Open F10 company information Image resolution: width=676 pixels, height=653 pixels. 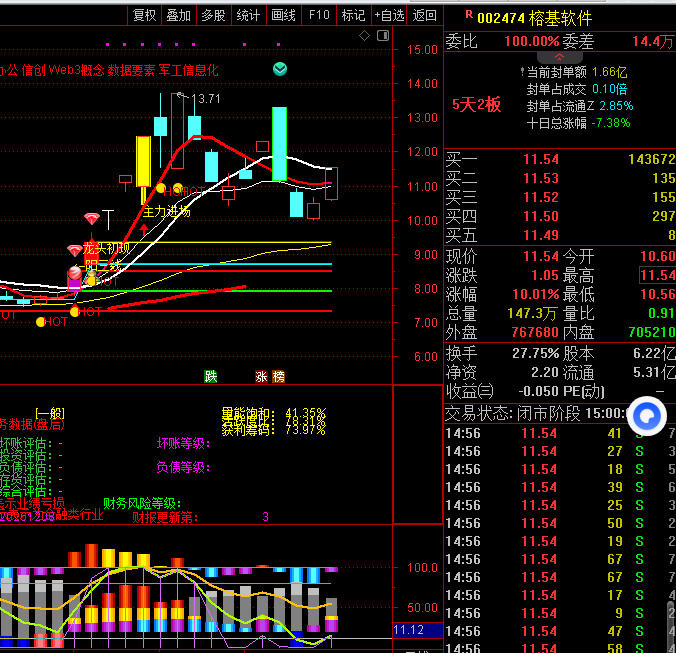318,15
